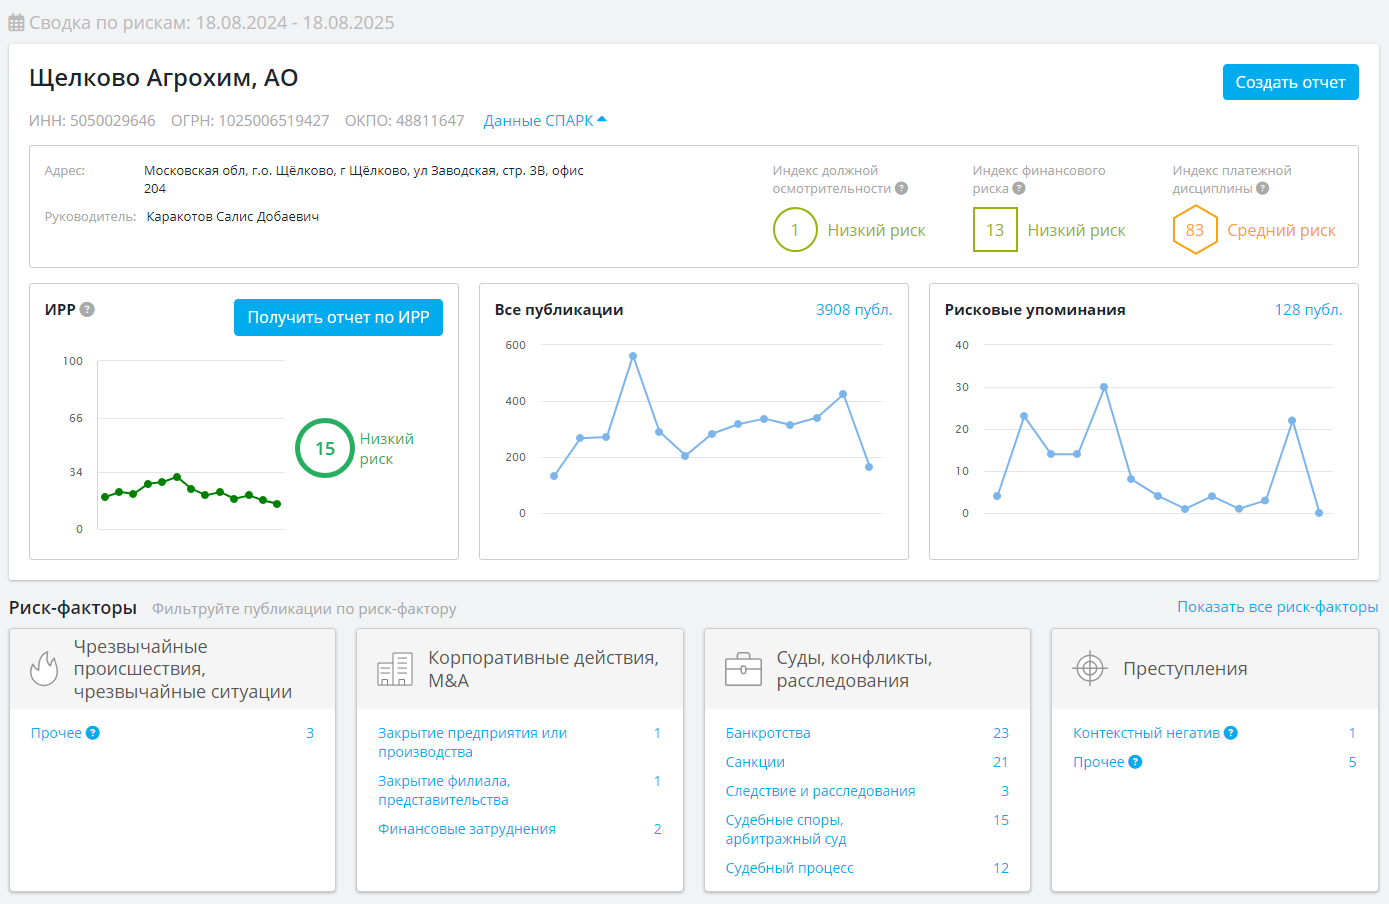
Task: Collapse the Данные СПАРК section
Action: [x=545, y=120]
